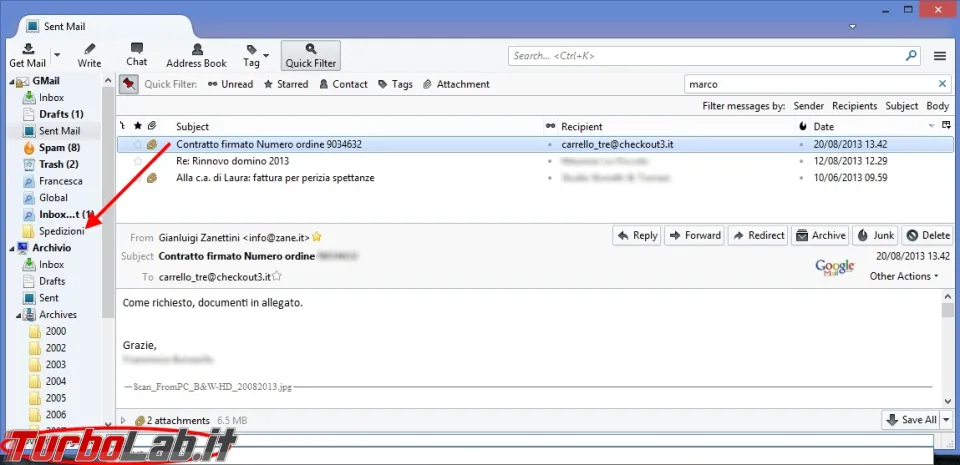Clear the marco quick filter text

click(942, 84)
